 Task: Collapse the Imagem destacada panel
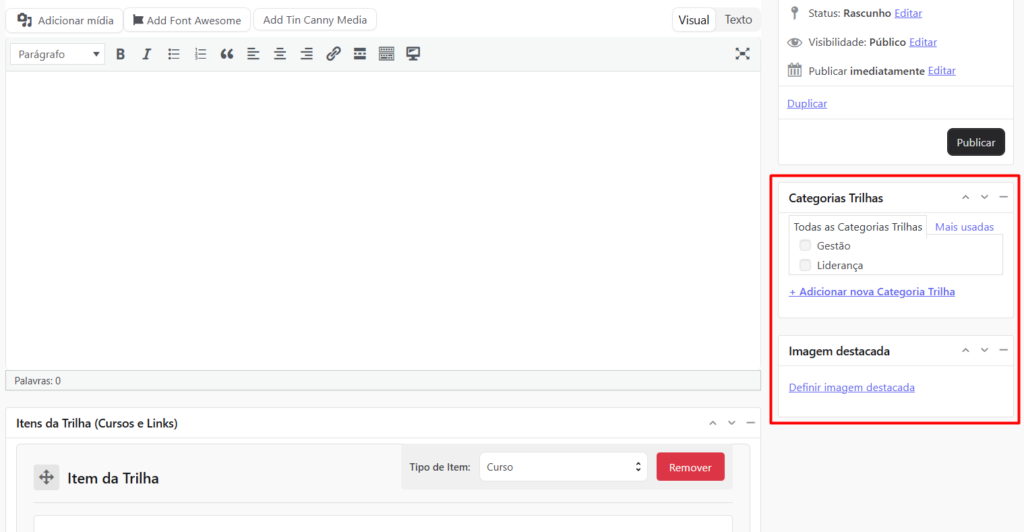1003,351
